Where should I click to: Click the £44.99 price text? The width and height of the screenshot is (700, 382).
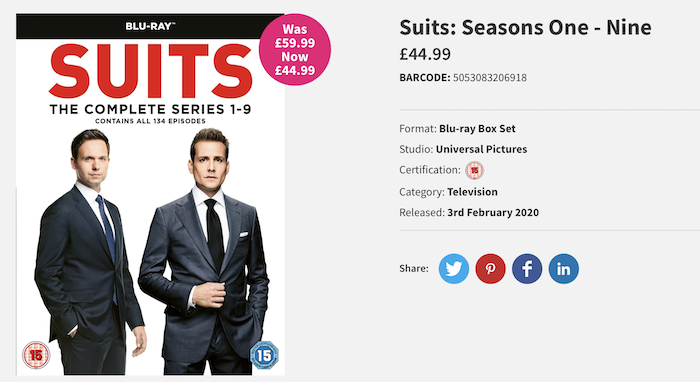[x=425, y=54]
